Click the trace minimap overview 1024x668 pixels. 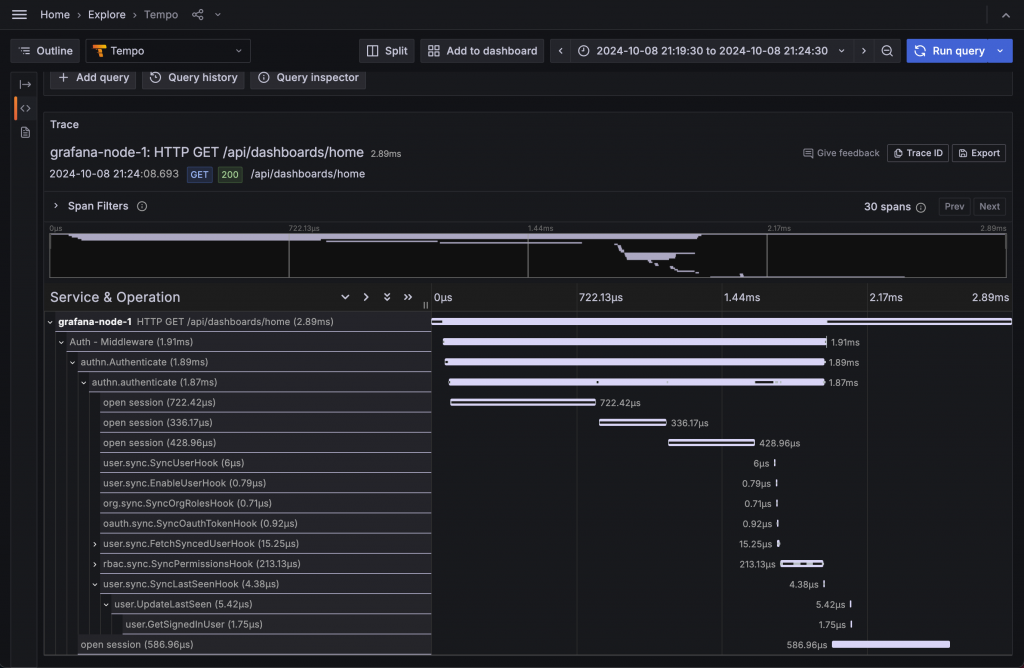pos(528,255)
